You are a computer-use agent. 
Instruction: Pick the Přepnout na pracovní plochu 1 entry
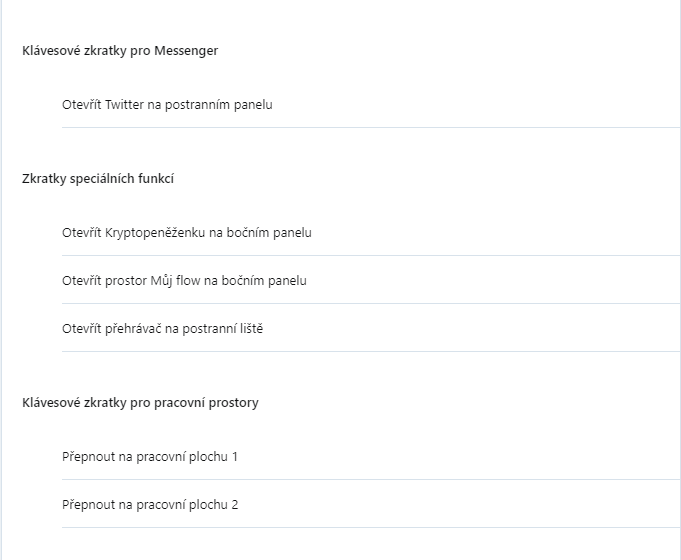371,457
